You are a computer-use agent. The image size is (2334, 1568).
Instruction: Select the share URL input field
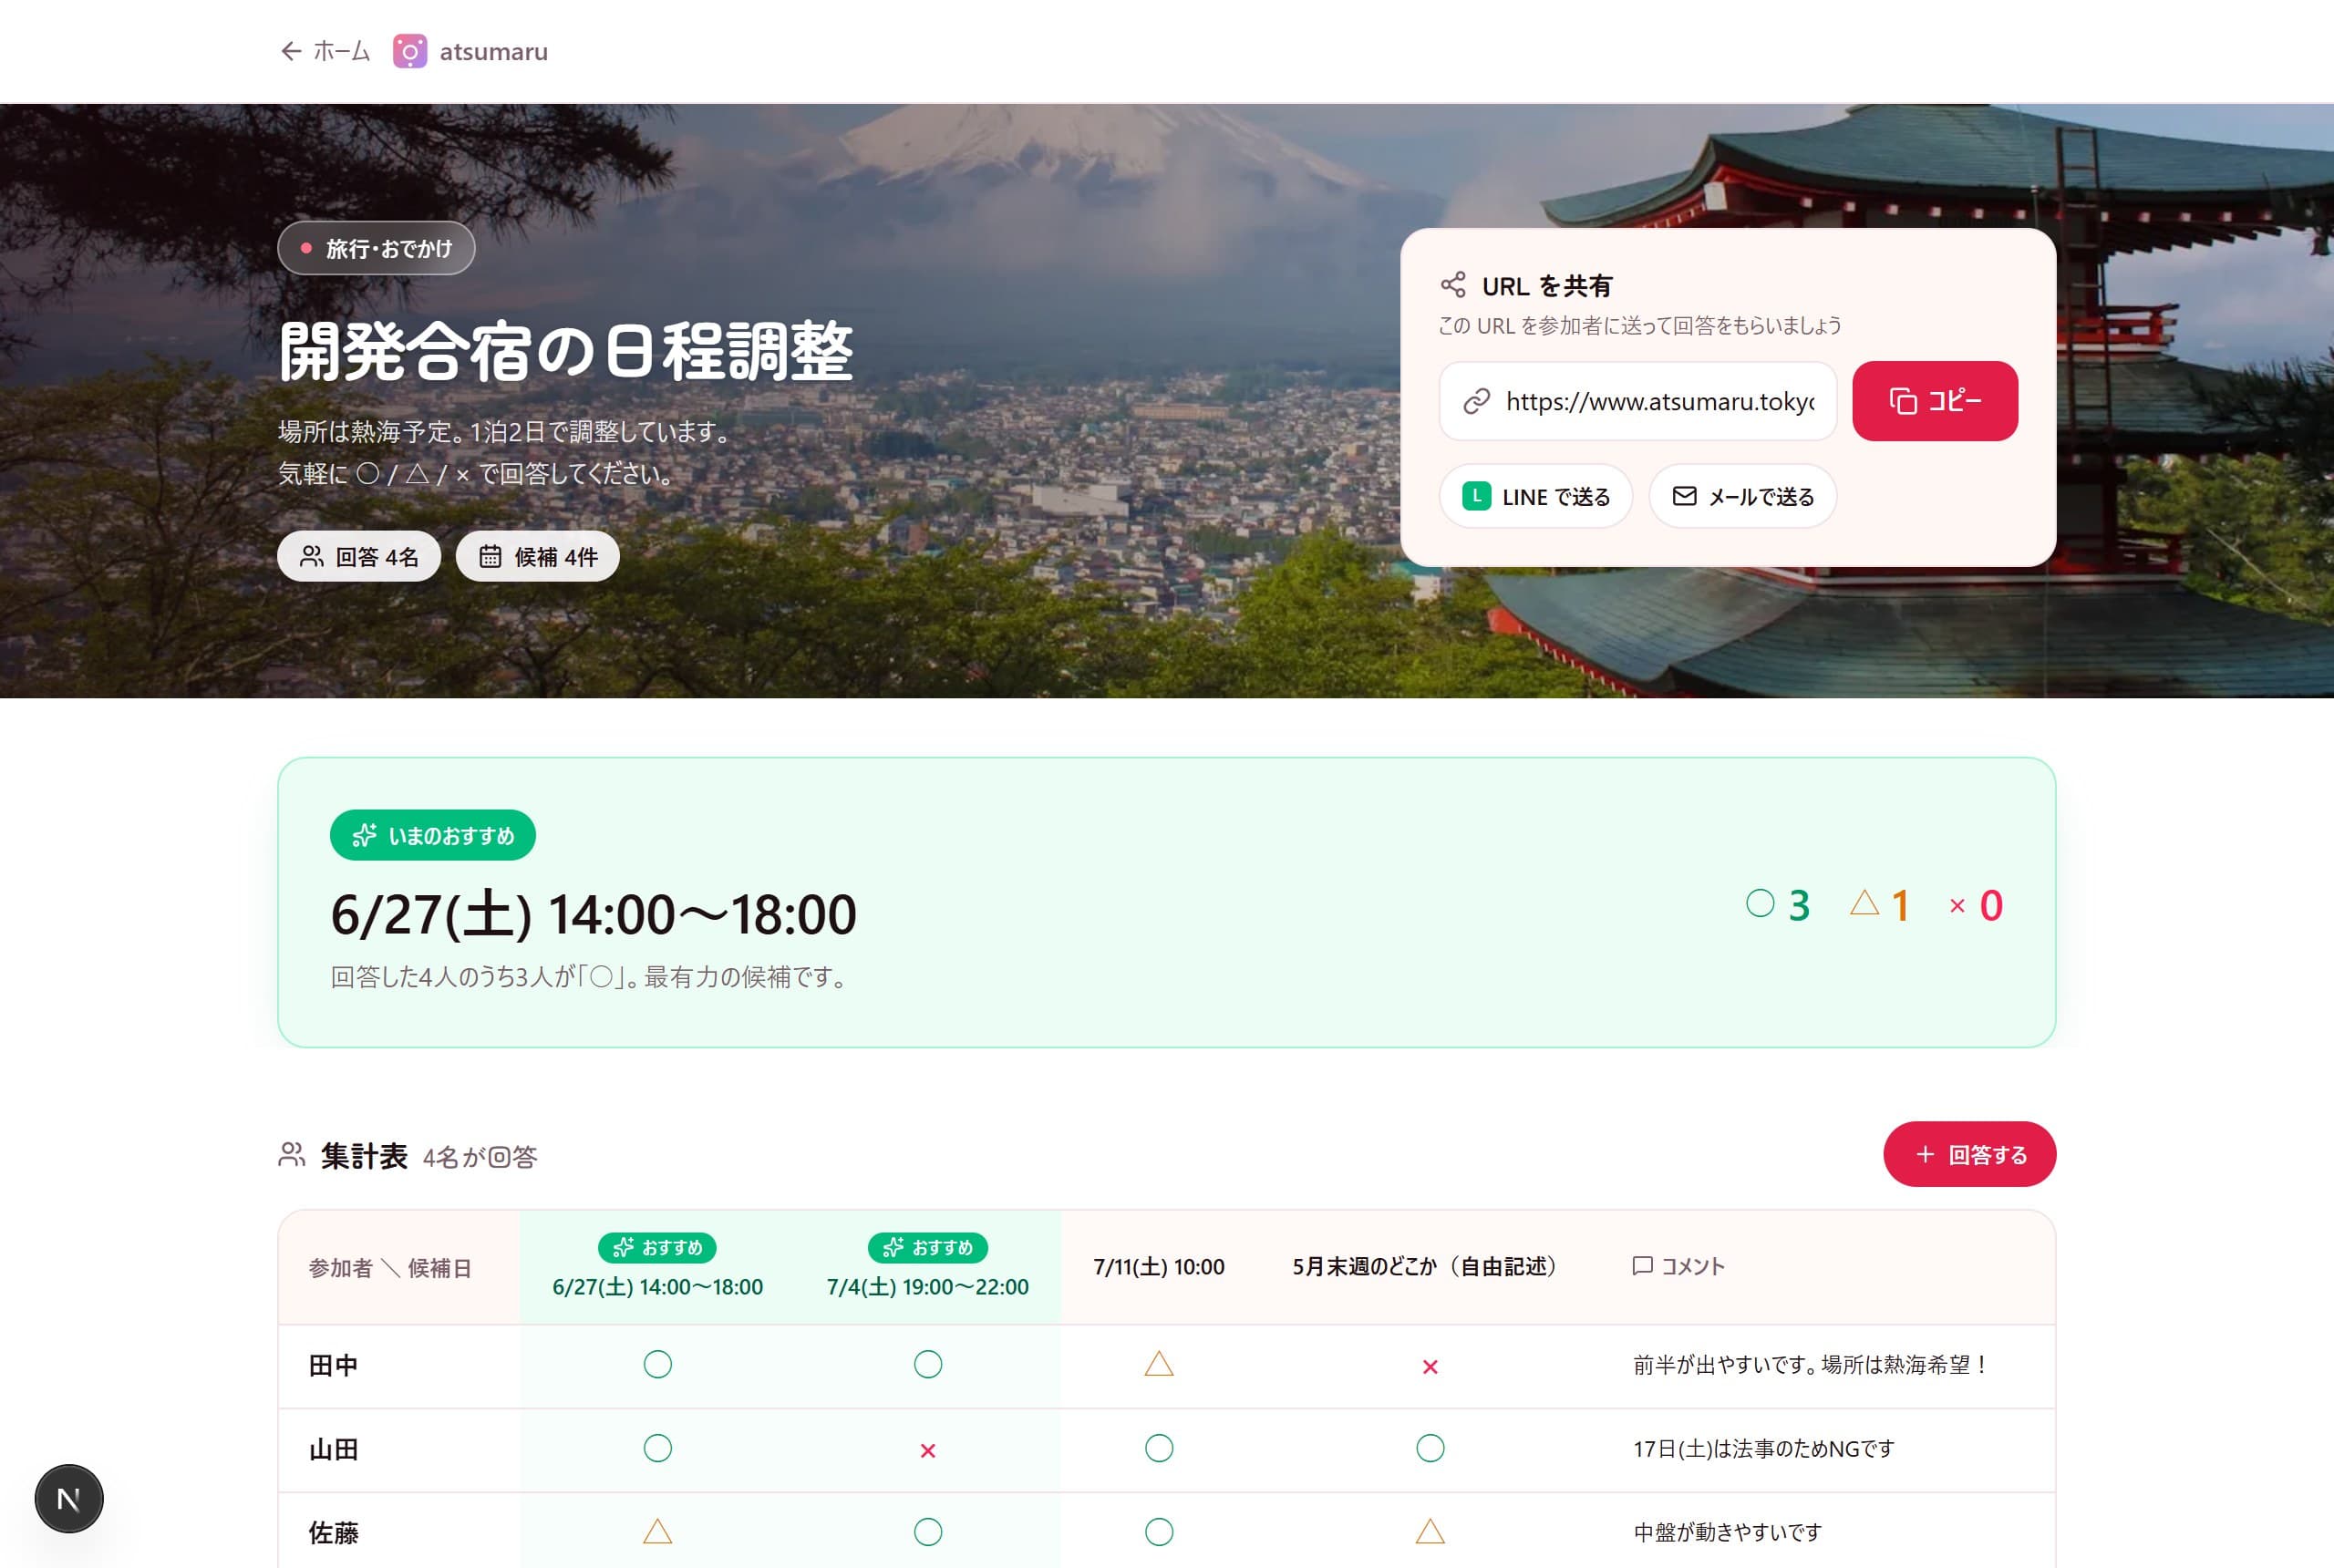1638,401
